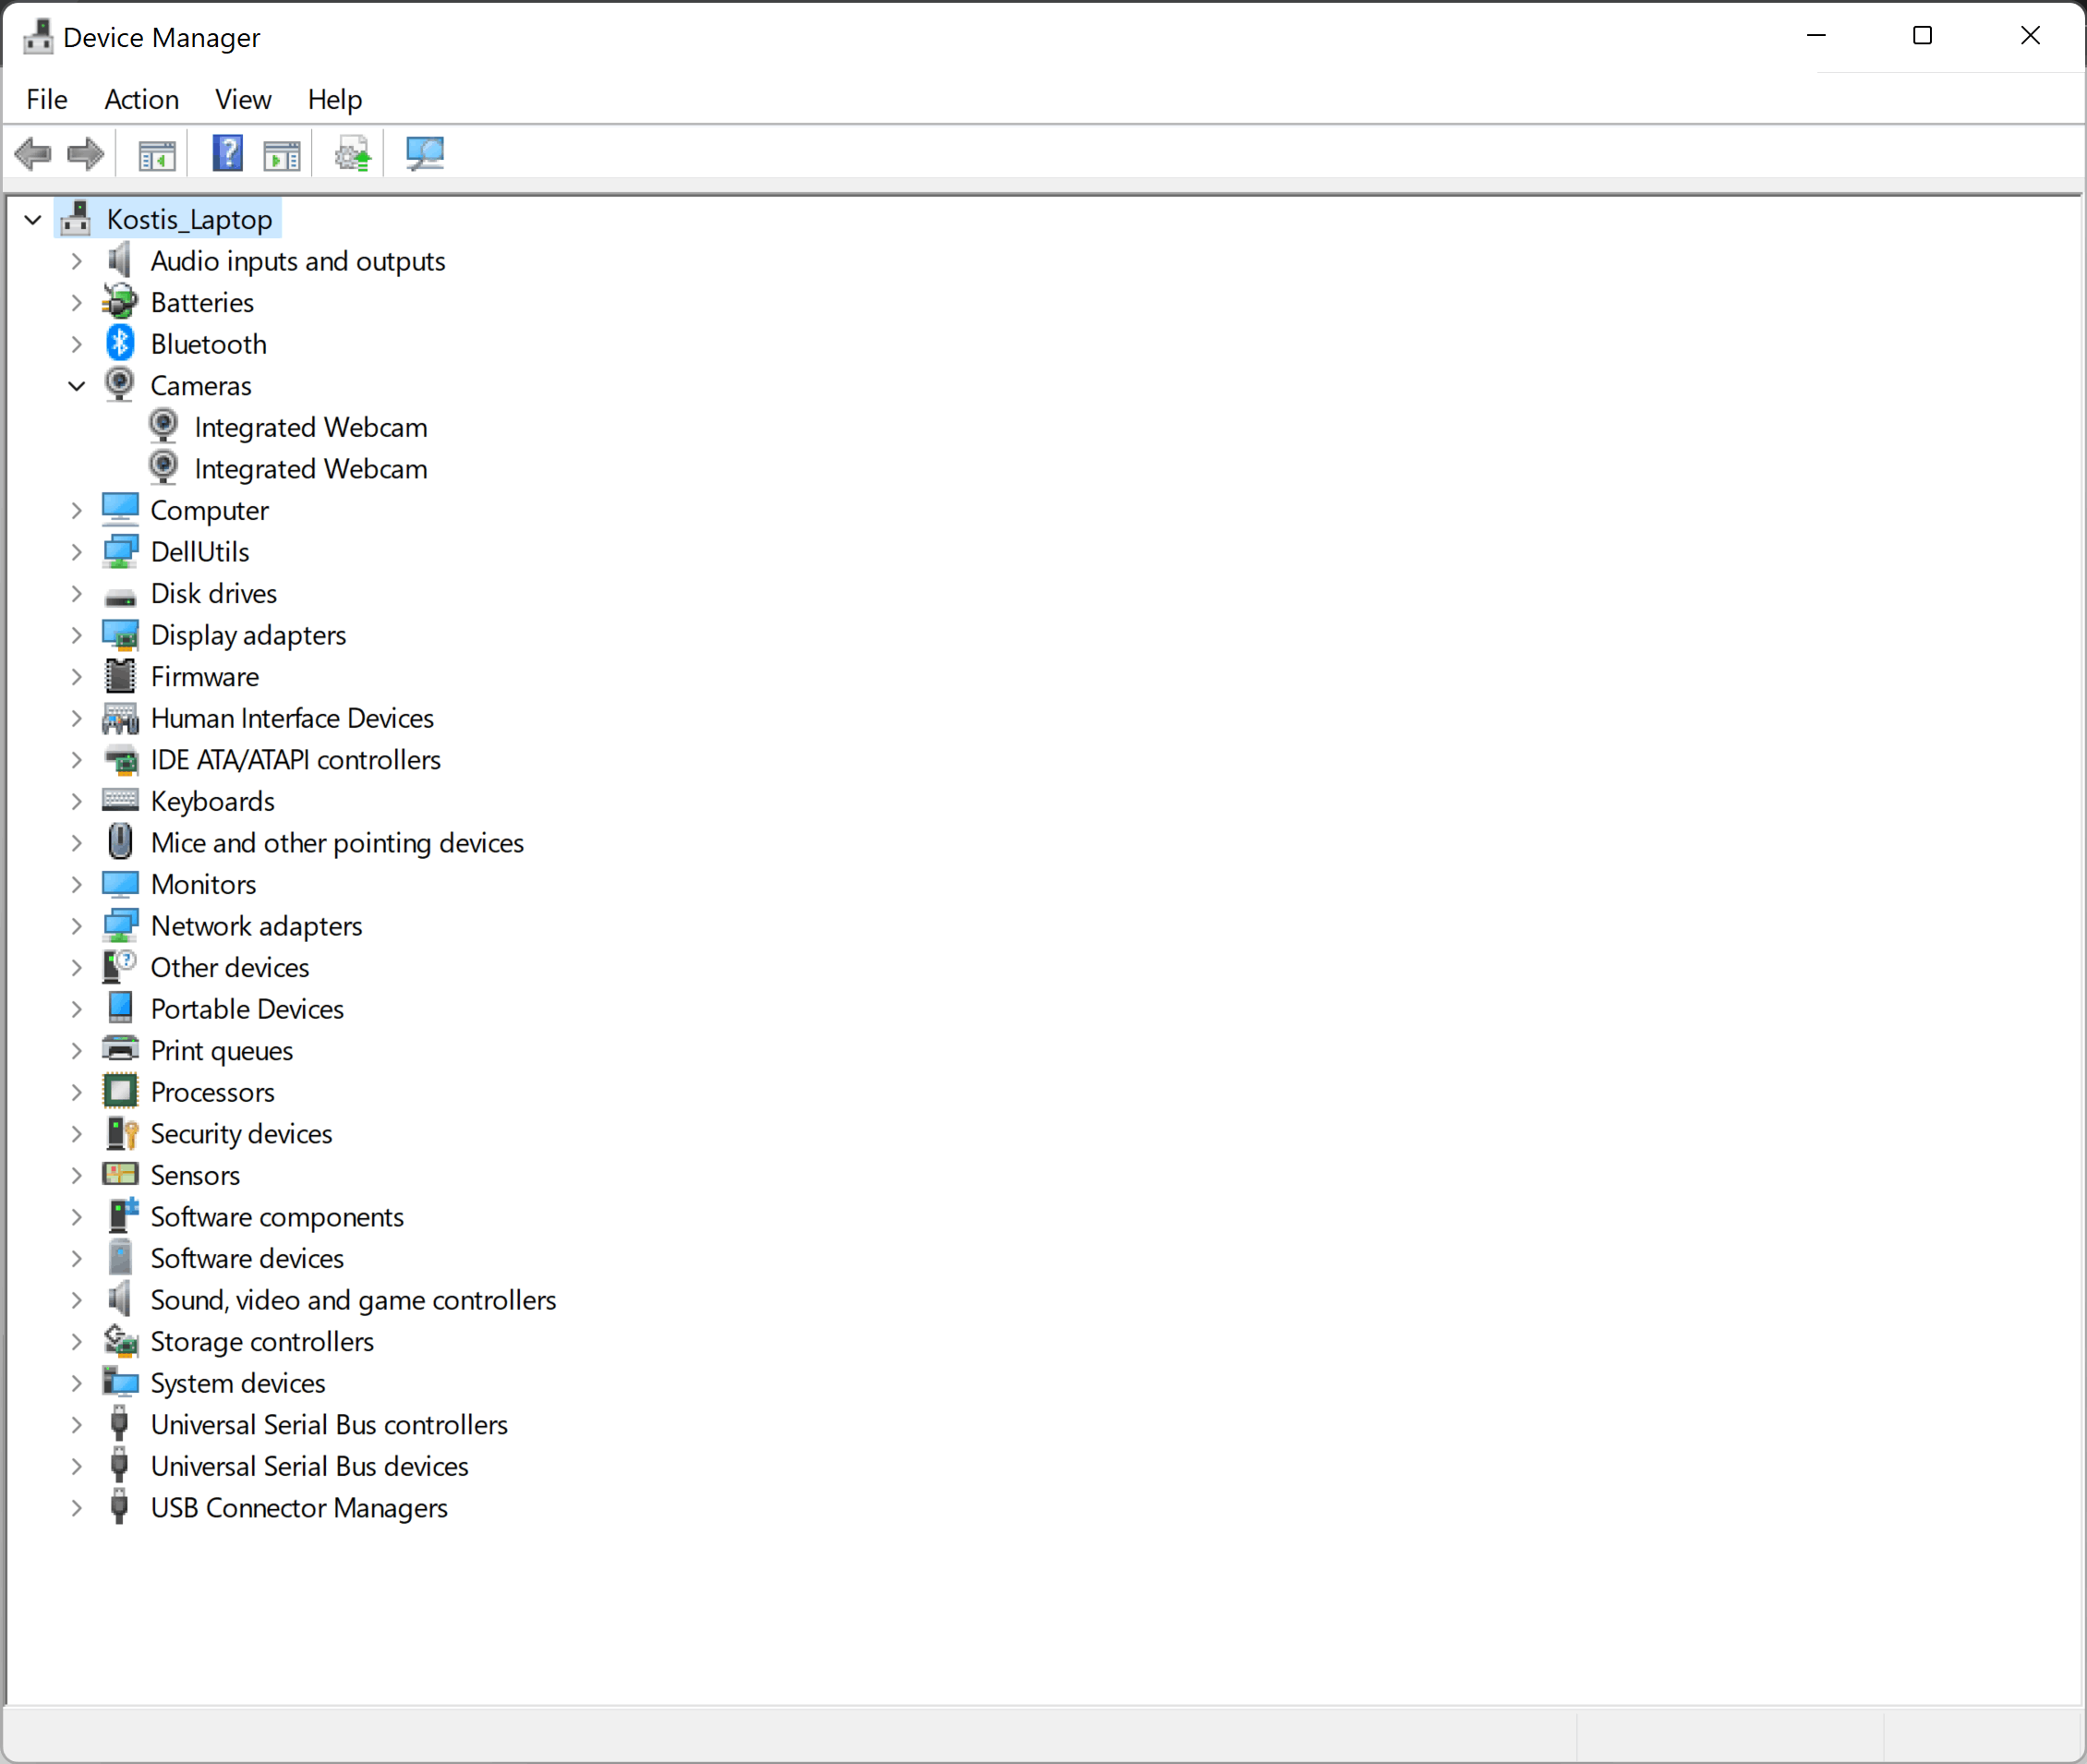The image size is (2087, 1764).
Task: Expand Sound, video and game controllers
Action: 77,1300
